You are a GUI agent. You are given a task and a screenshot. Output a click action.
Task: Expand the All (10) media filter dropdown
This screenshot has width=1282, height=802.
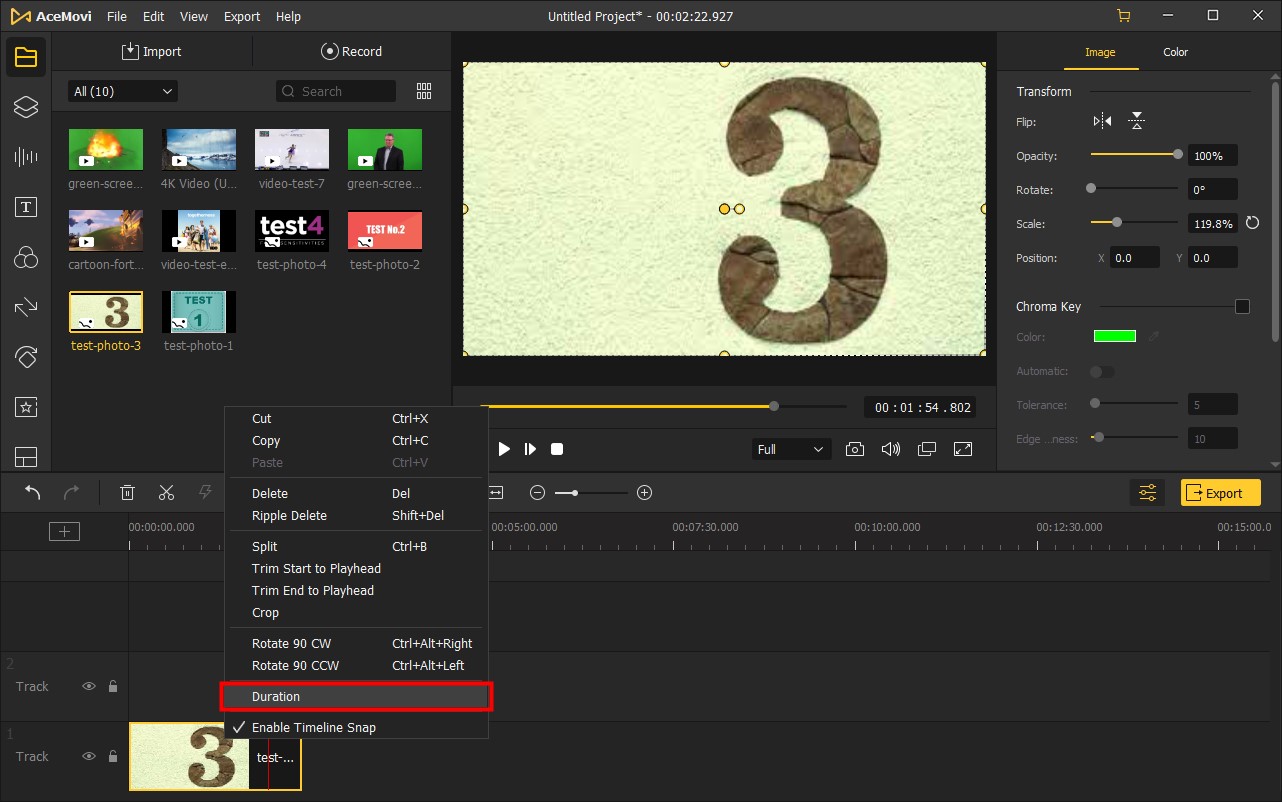122,91
